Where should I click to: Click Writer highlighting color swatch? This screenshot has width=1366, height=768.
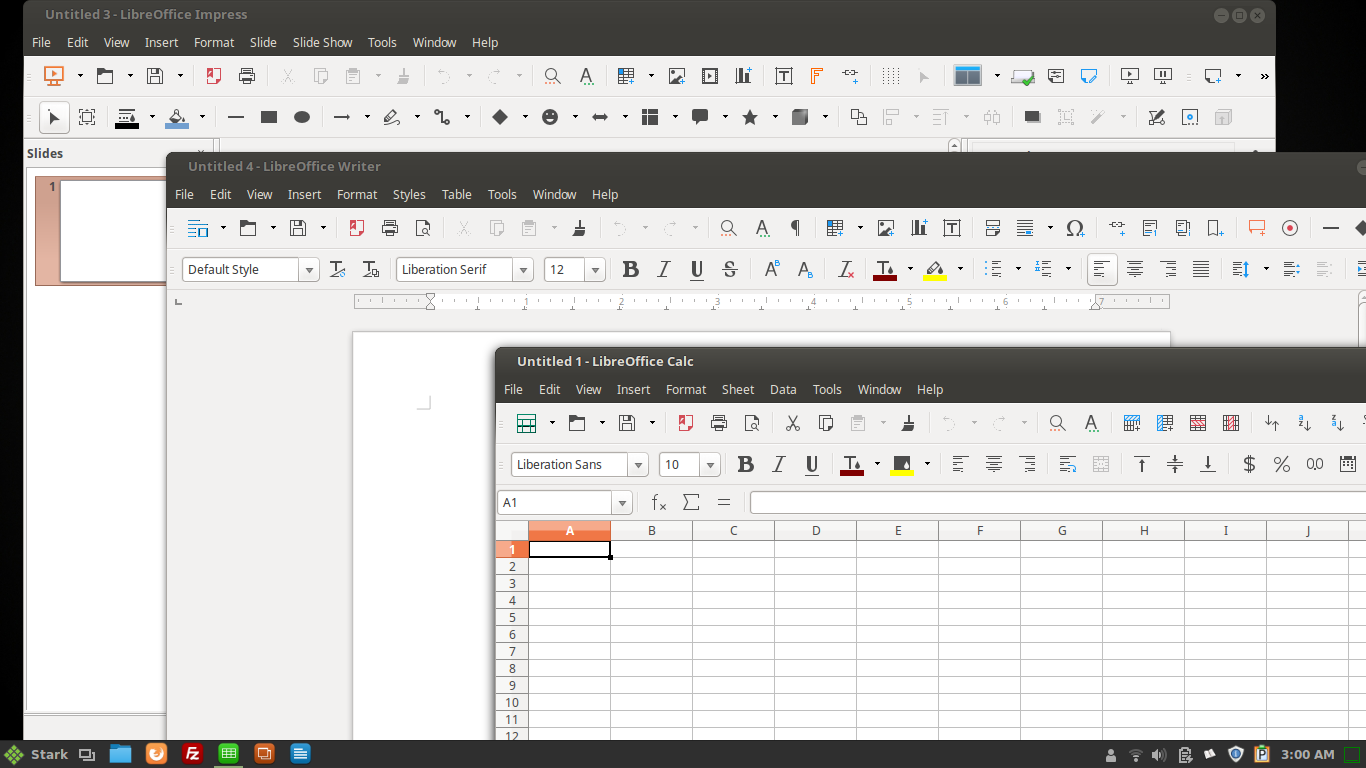pyautogui.click(x=935, y=269)
